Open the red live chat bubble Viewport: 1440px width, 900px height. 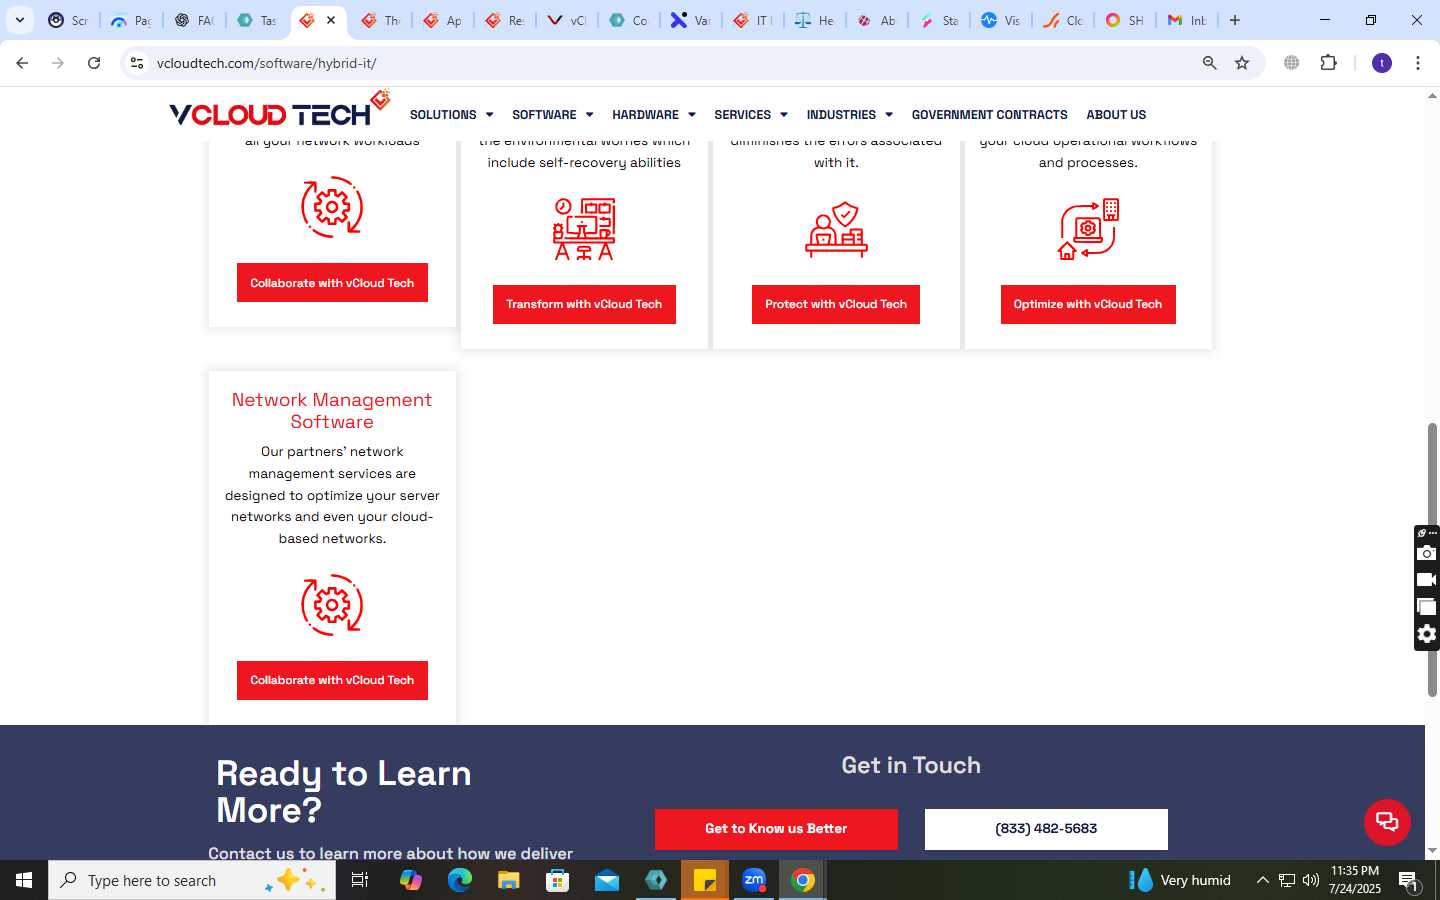pyautogui.click(x=1387, y=822)
